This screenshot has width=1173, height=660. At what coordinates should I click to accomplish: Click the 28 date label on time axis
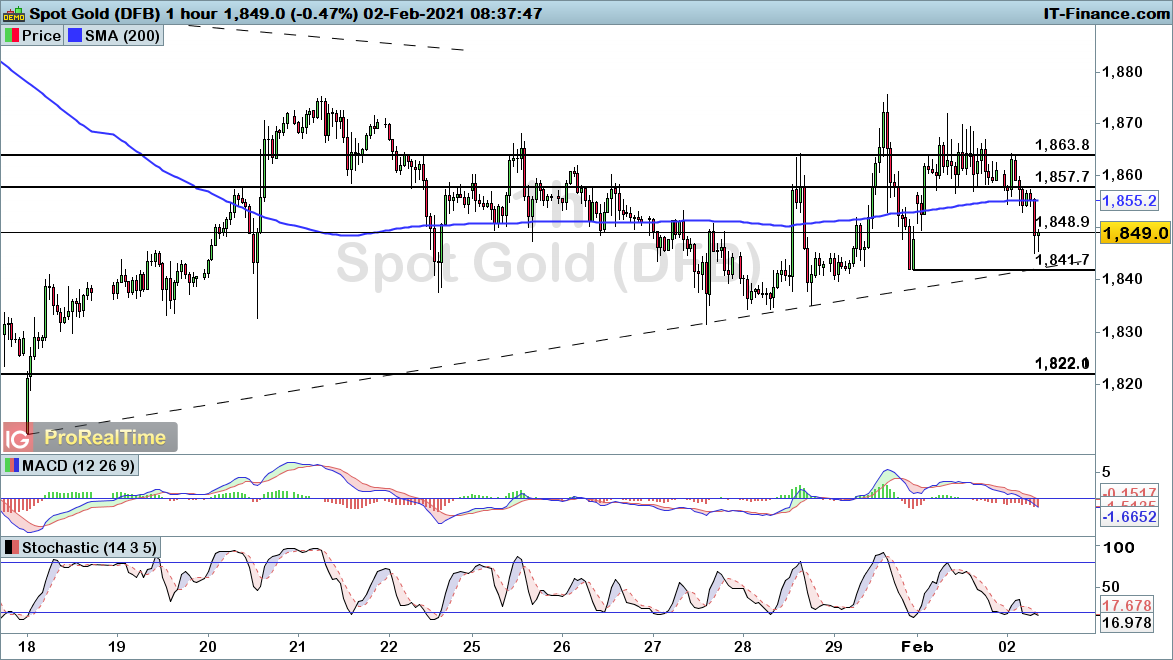click(x=742, y=647)
